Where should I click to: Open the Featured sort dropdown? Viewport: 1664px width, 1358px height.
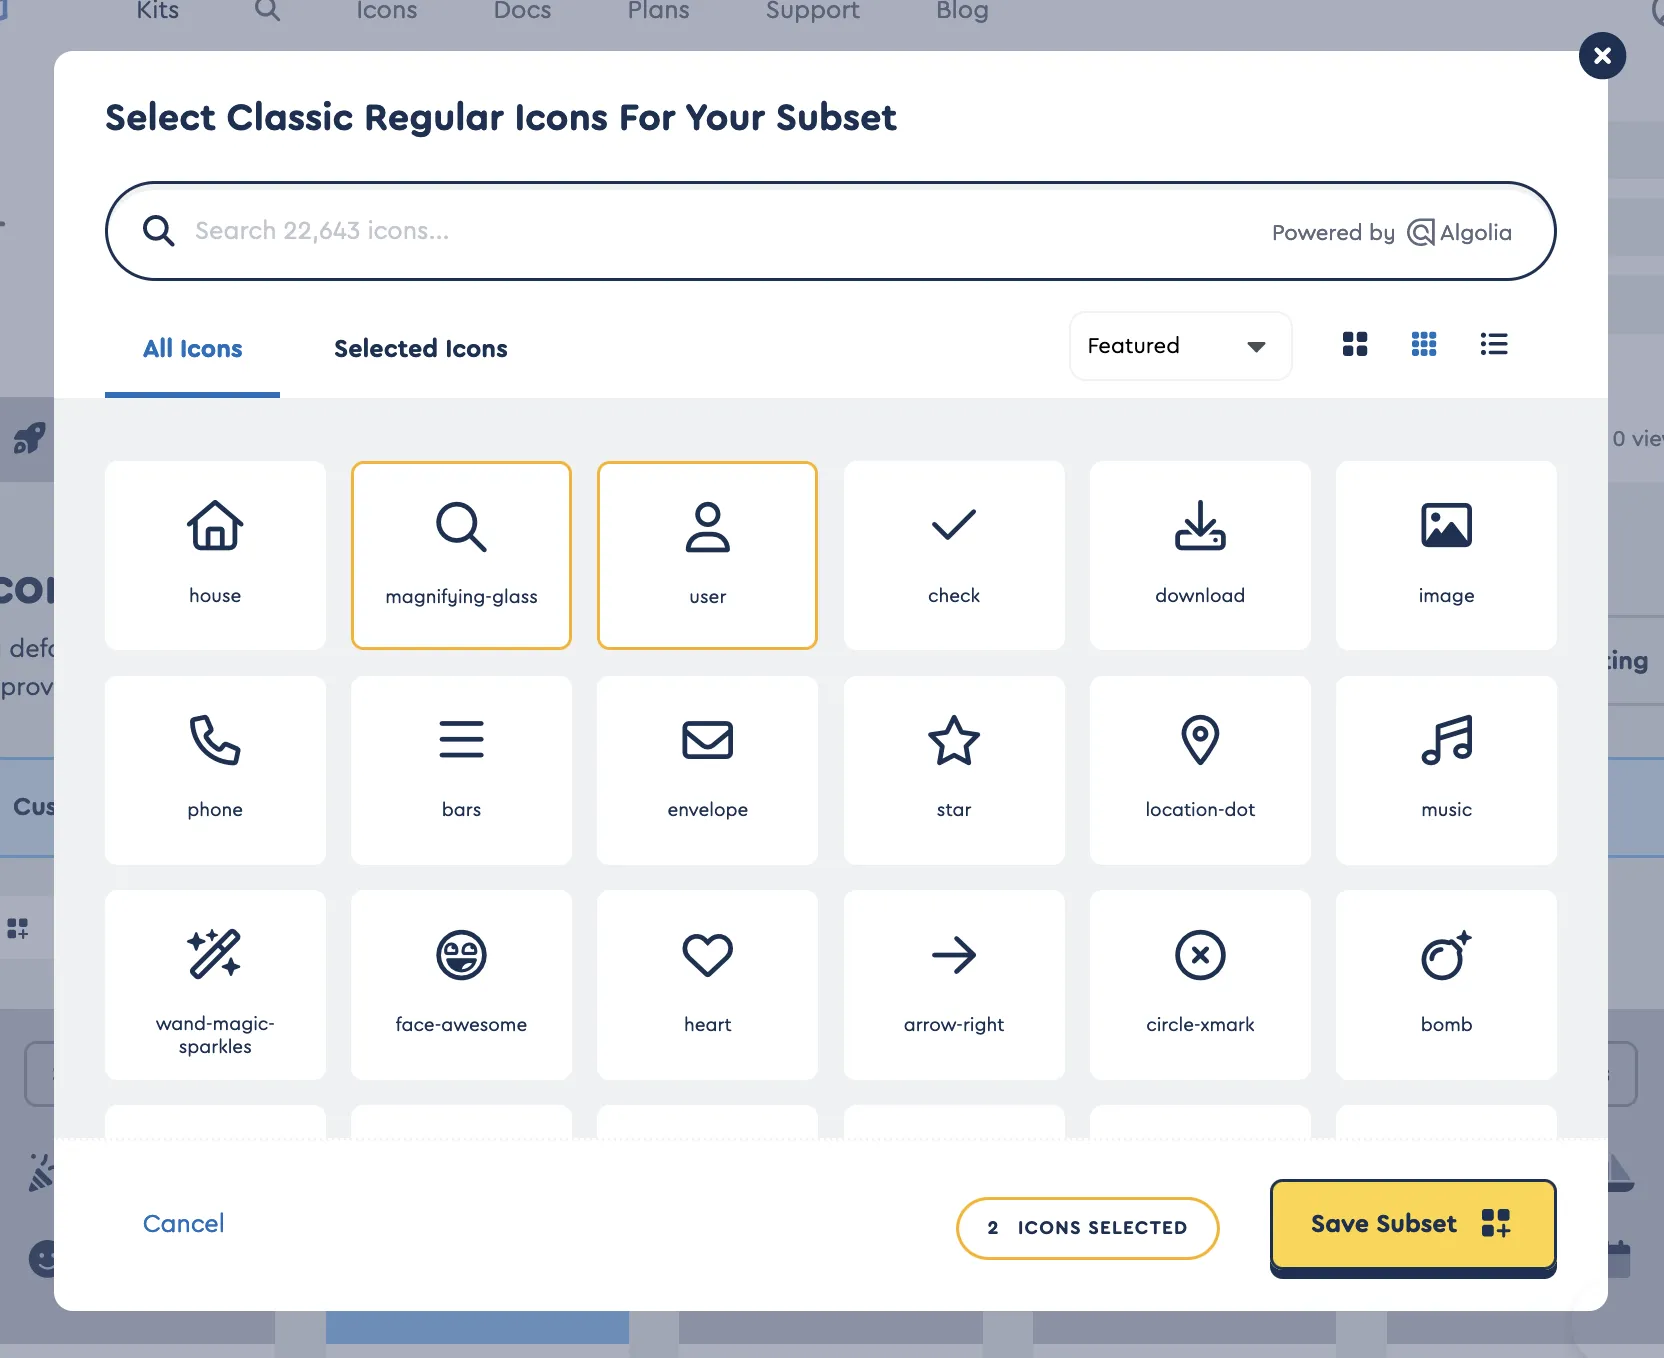[1179, 346]
